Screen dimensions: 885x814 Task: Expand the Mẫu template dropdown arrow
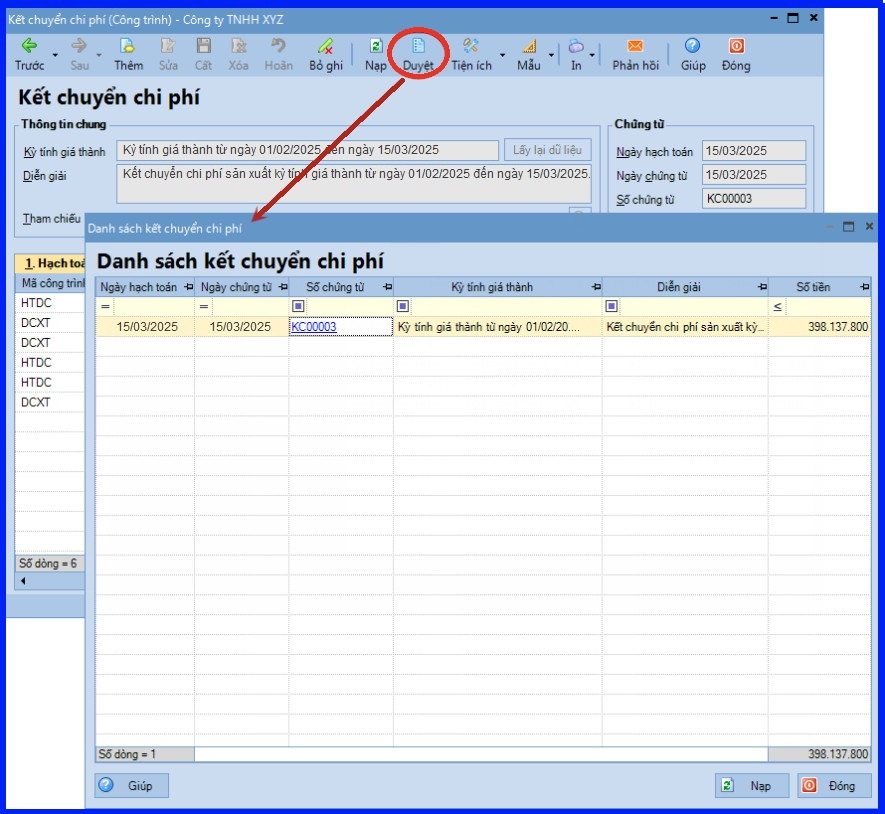(x=551, y=55)
